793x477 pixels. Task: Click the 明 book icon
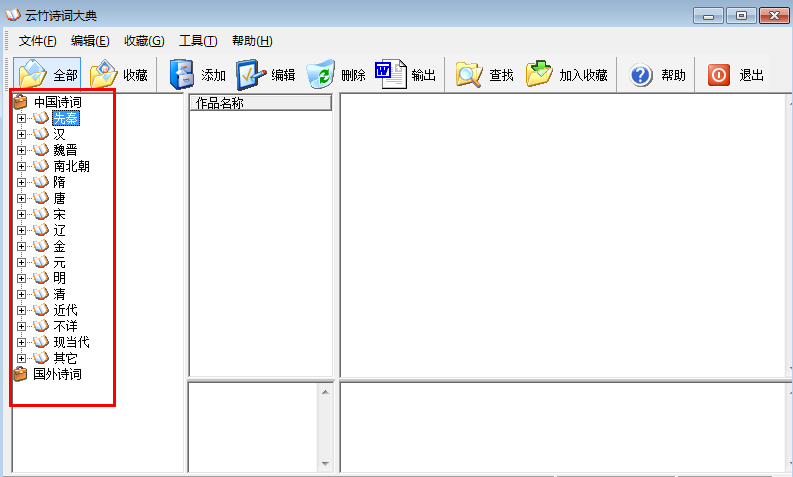pyautogui.click(x=41, y=278)
